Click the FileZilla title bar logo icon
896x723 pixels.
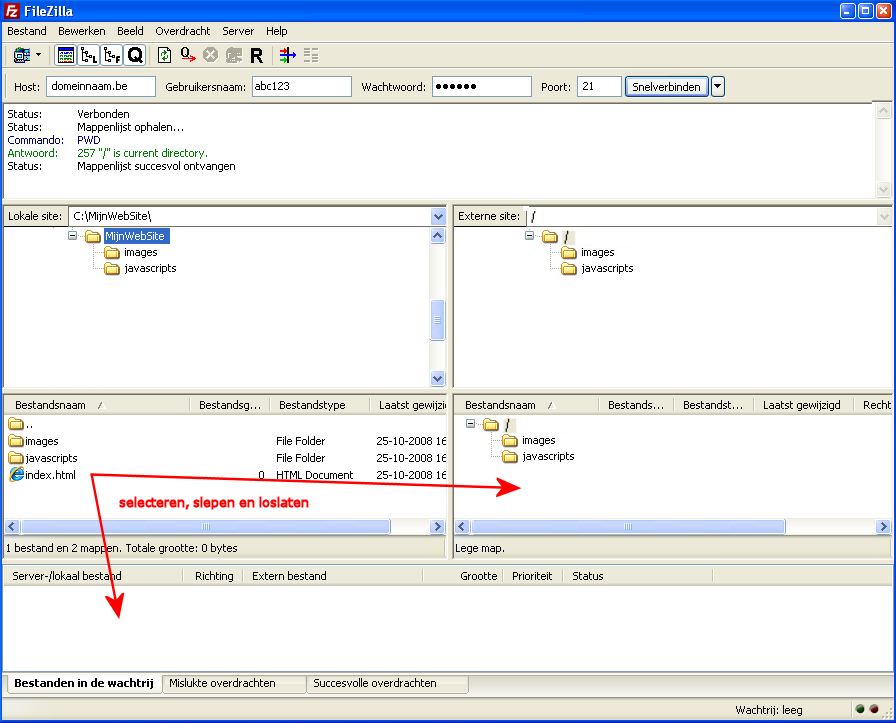[x=12, y=11]
